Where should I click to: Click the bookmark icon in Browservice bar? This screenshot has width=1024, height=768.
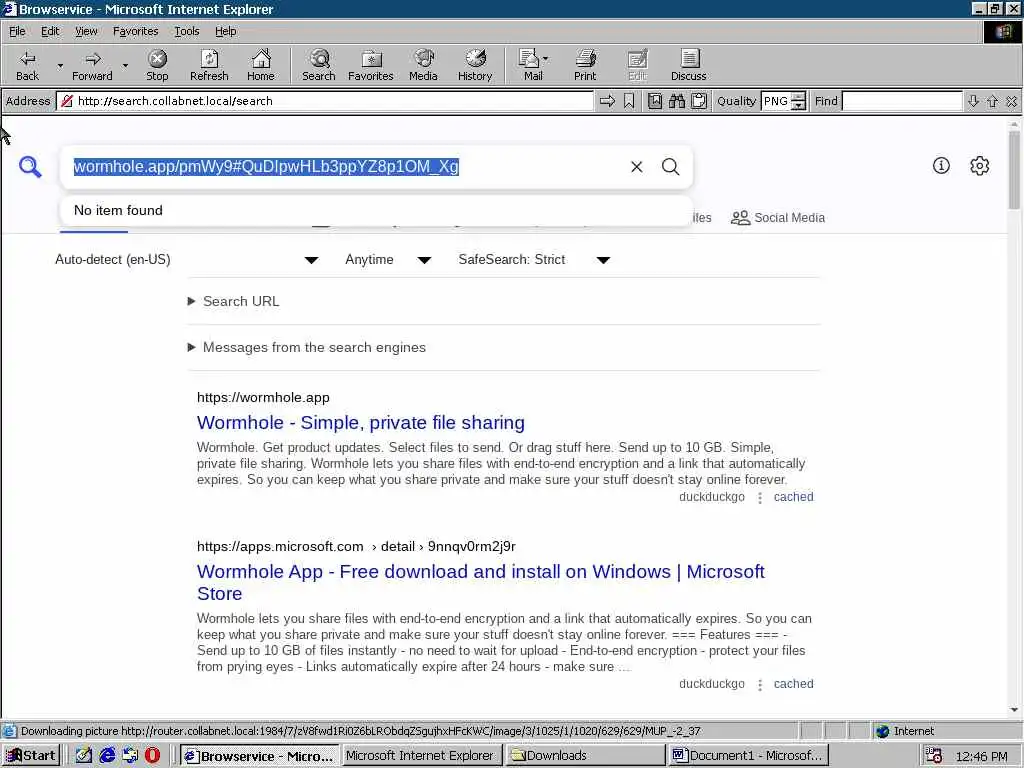[629, 101]
